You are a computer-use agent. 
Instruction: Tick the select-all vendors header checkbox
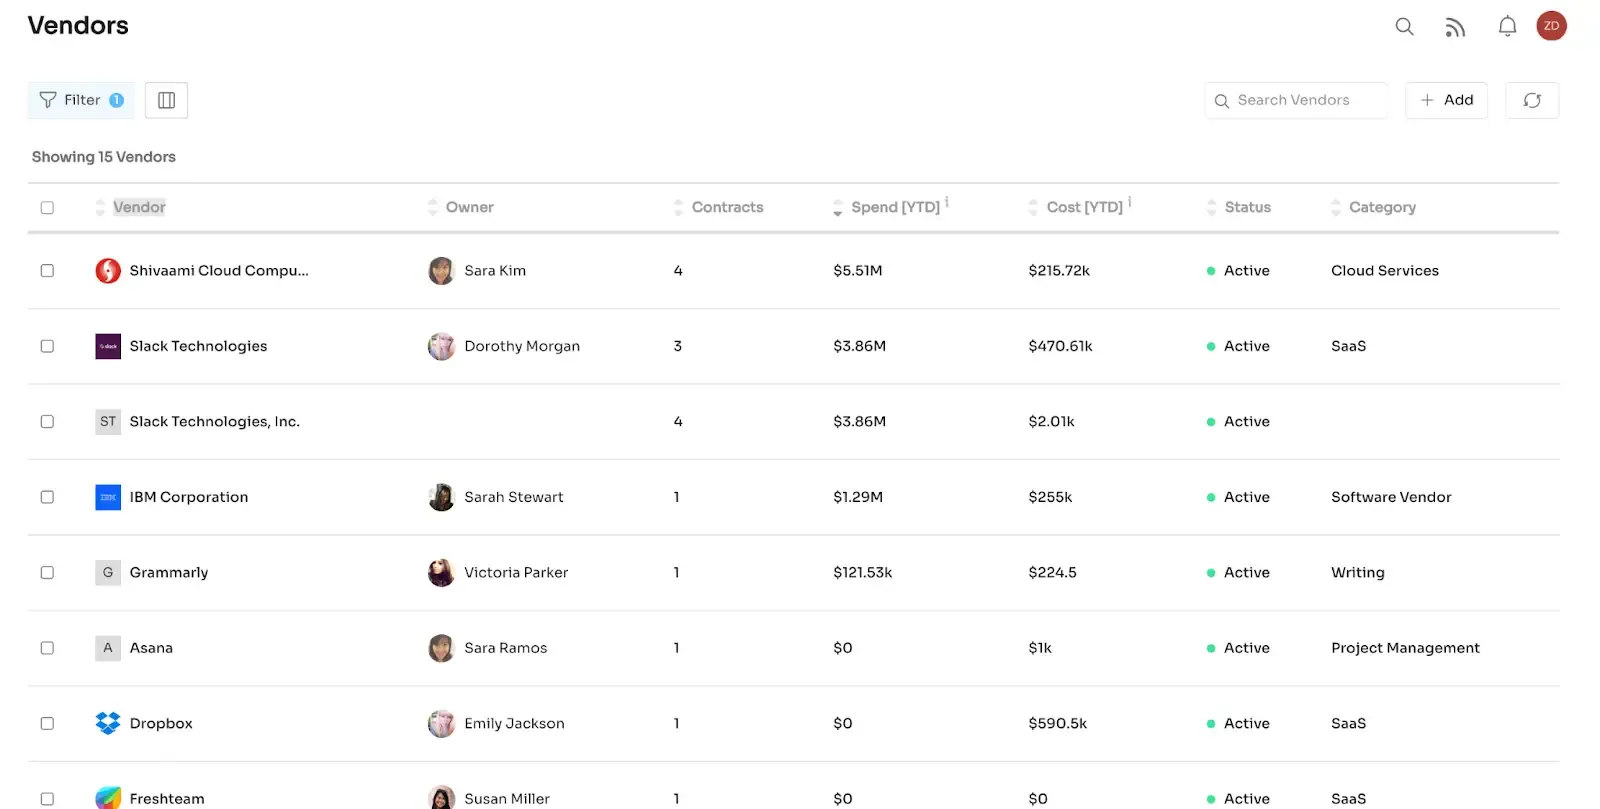47,208
